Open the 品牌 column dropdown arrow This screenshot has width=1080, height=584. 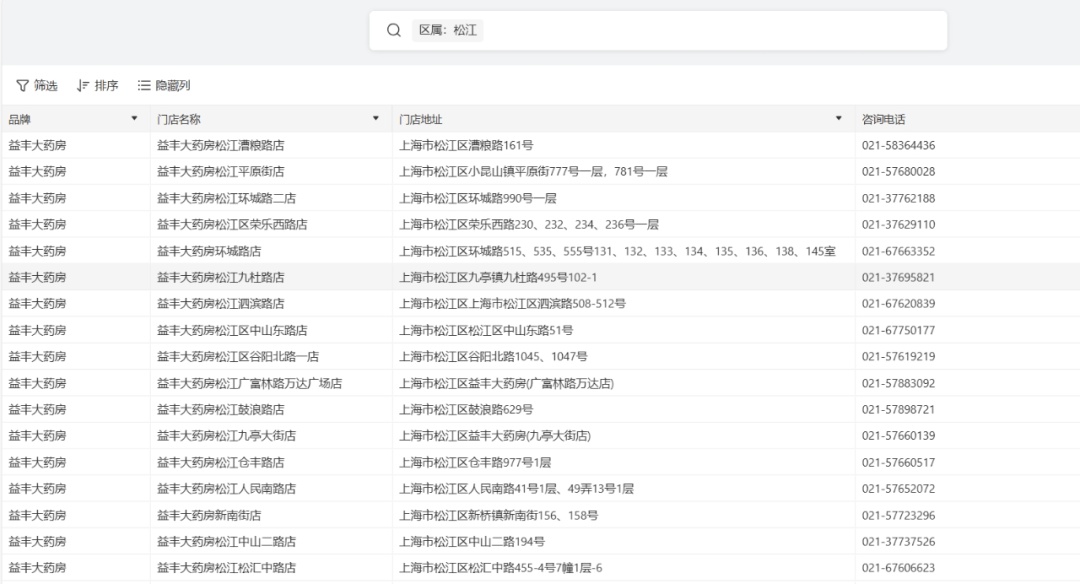coord(135,119)
